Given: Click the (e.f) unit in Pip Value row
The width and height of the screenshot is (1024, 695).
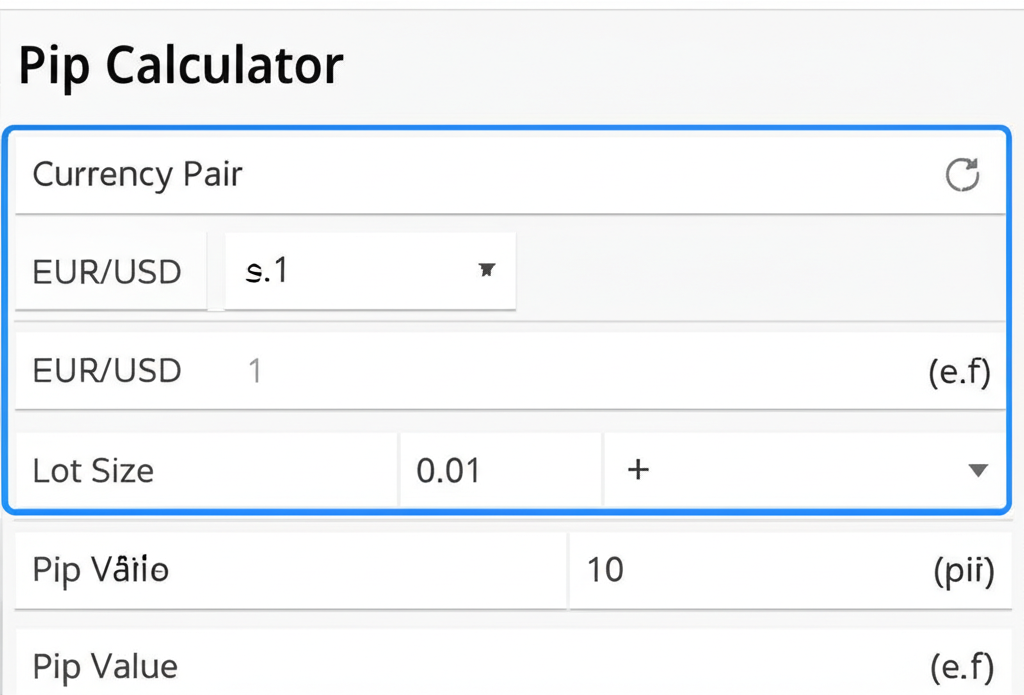Looking at the screenshot, I should click(x=959, y=666).
